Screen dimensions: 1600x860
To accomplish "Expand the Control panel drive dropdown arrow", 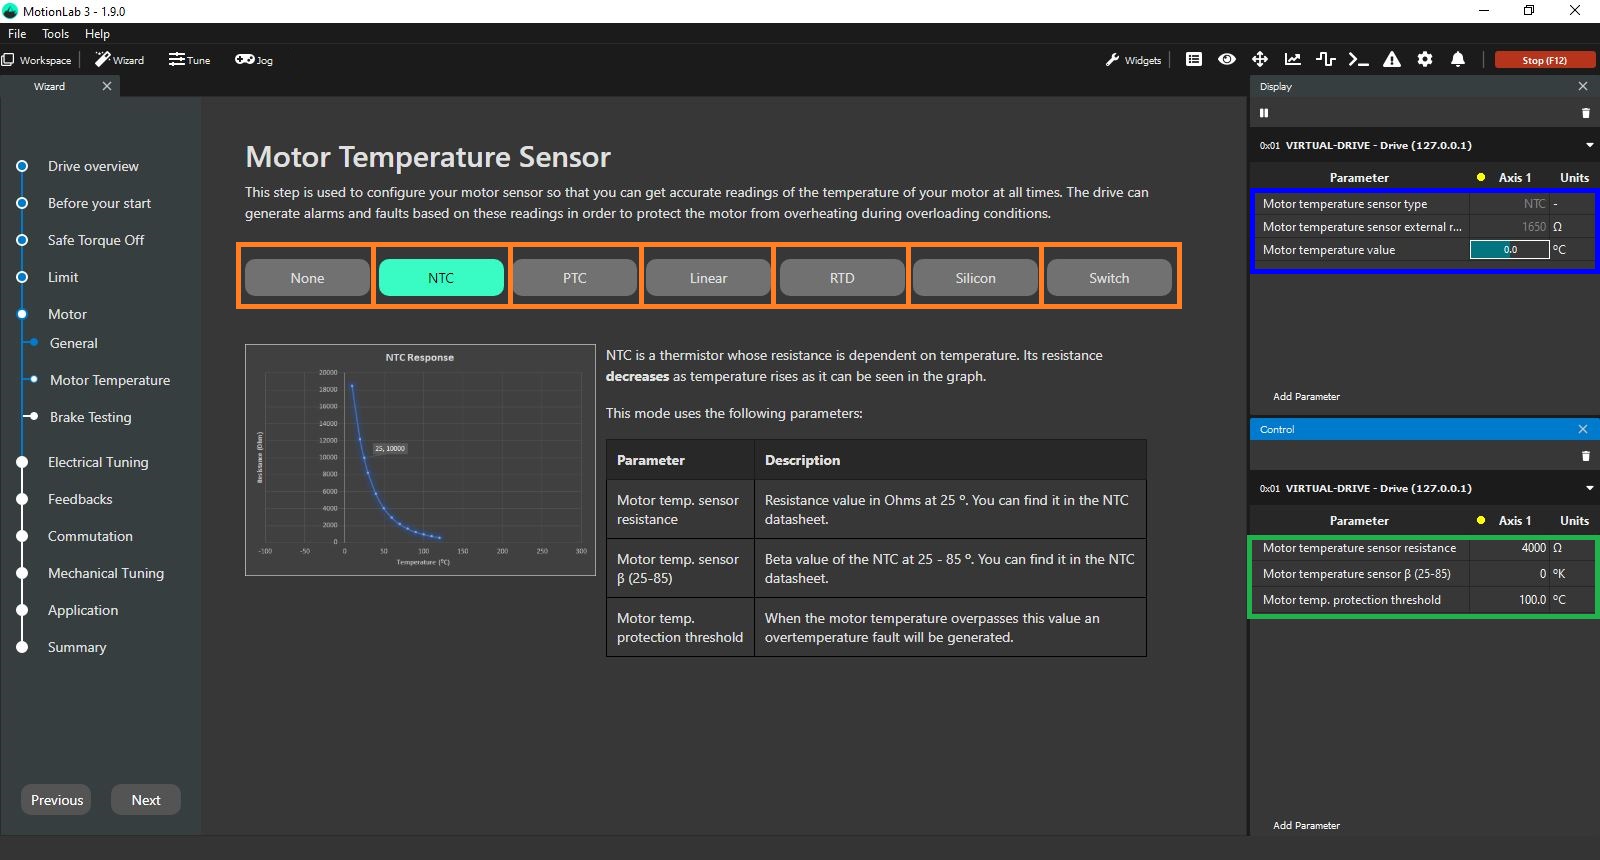I will tap(1589, 488).
